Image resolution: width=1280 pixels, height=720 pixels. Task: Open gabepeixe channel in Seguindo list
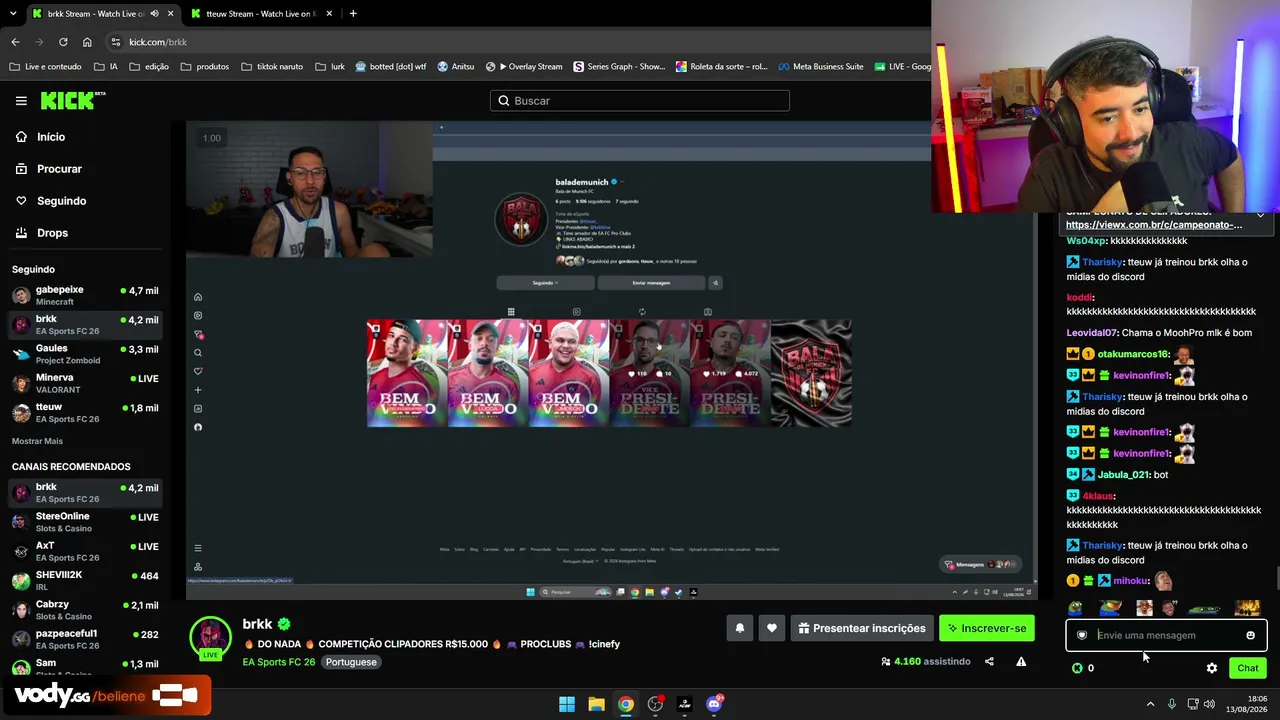click(85, 295)
